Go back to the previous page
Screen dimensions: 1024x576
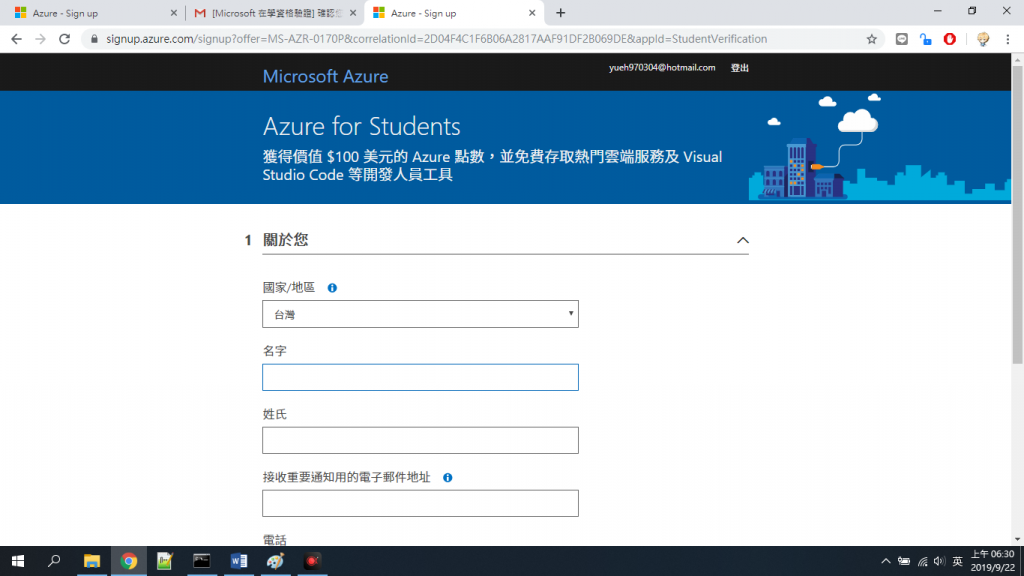point(16,39)
